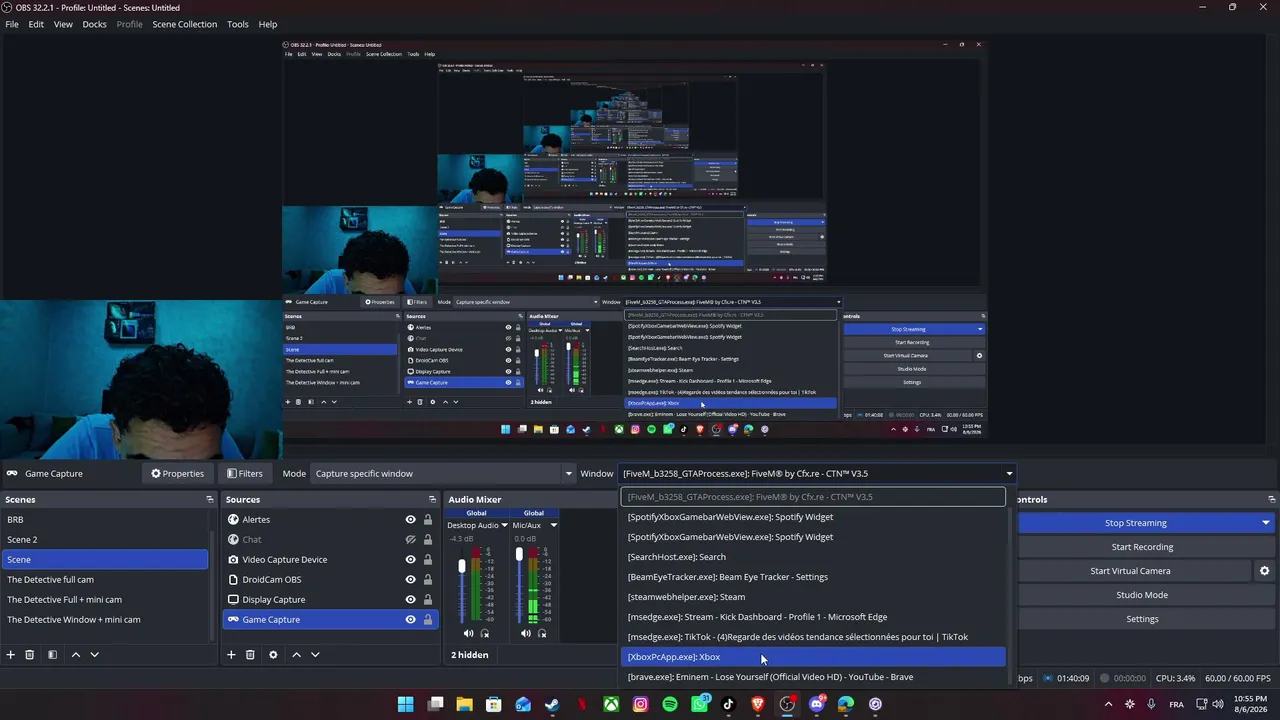Open Steam from the taskbar

point(552,704)
